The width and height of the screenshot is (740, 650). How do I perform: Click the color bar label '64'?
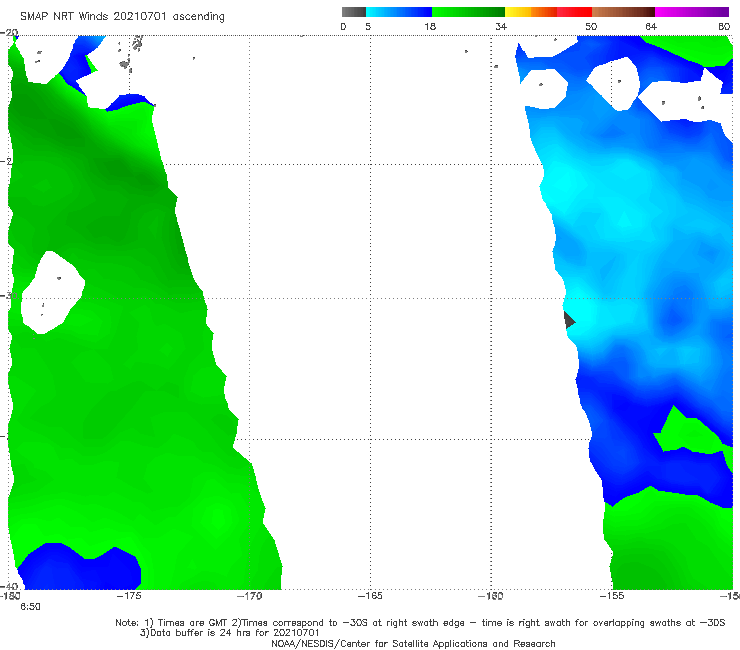click(651, 27)
